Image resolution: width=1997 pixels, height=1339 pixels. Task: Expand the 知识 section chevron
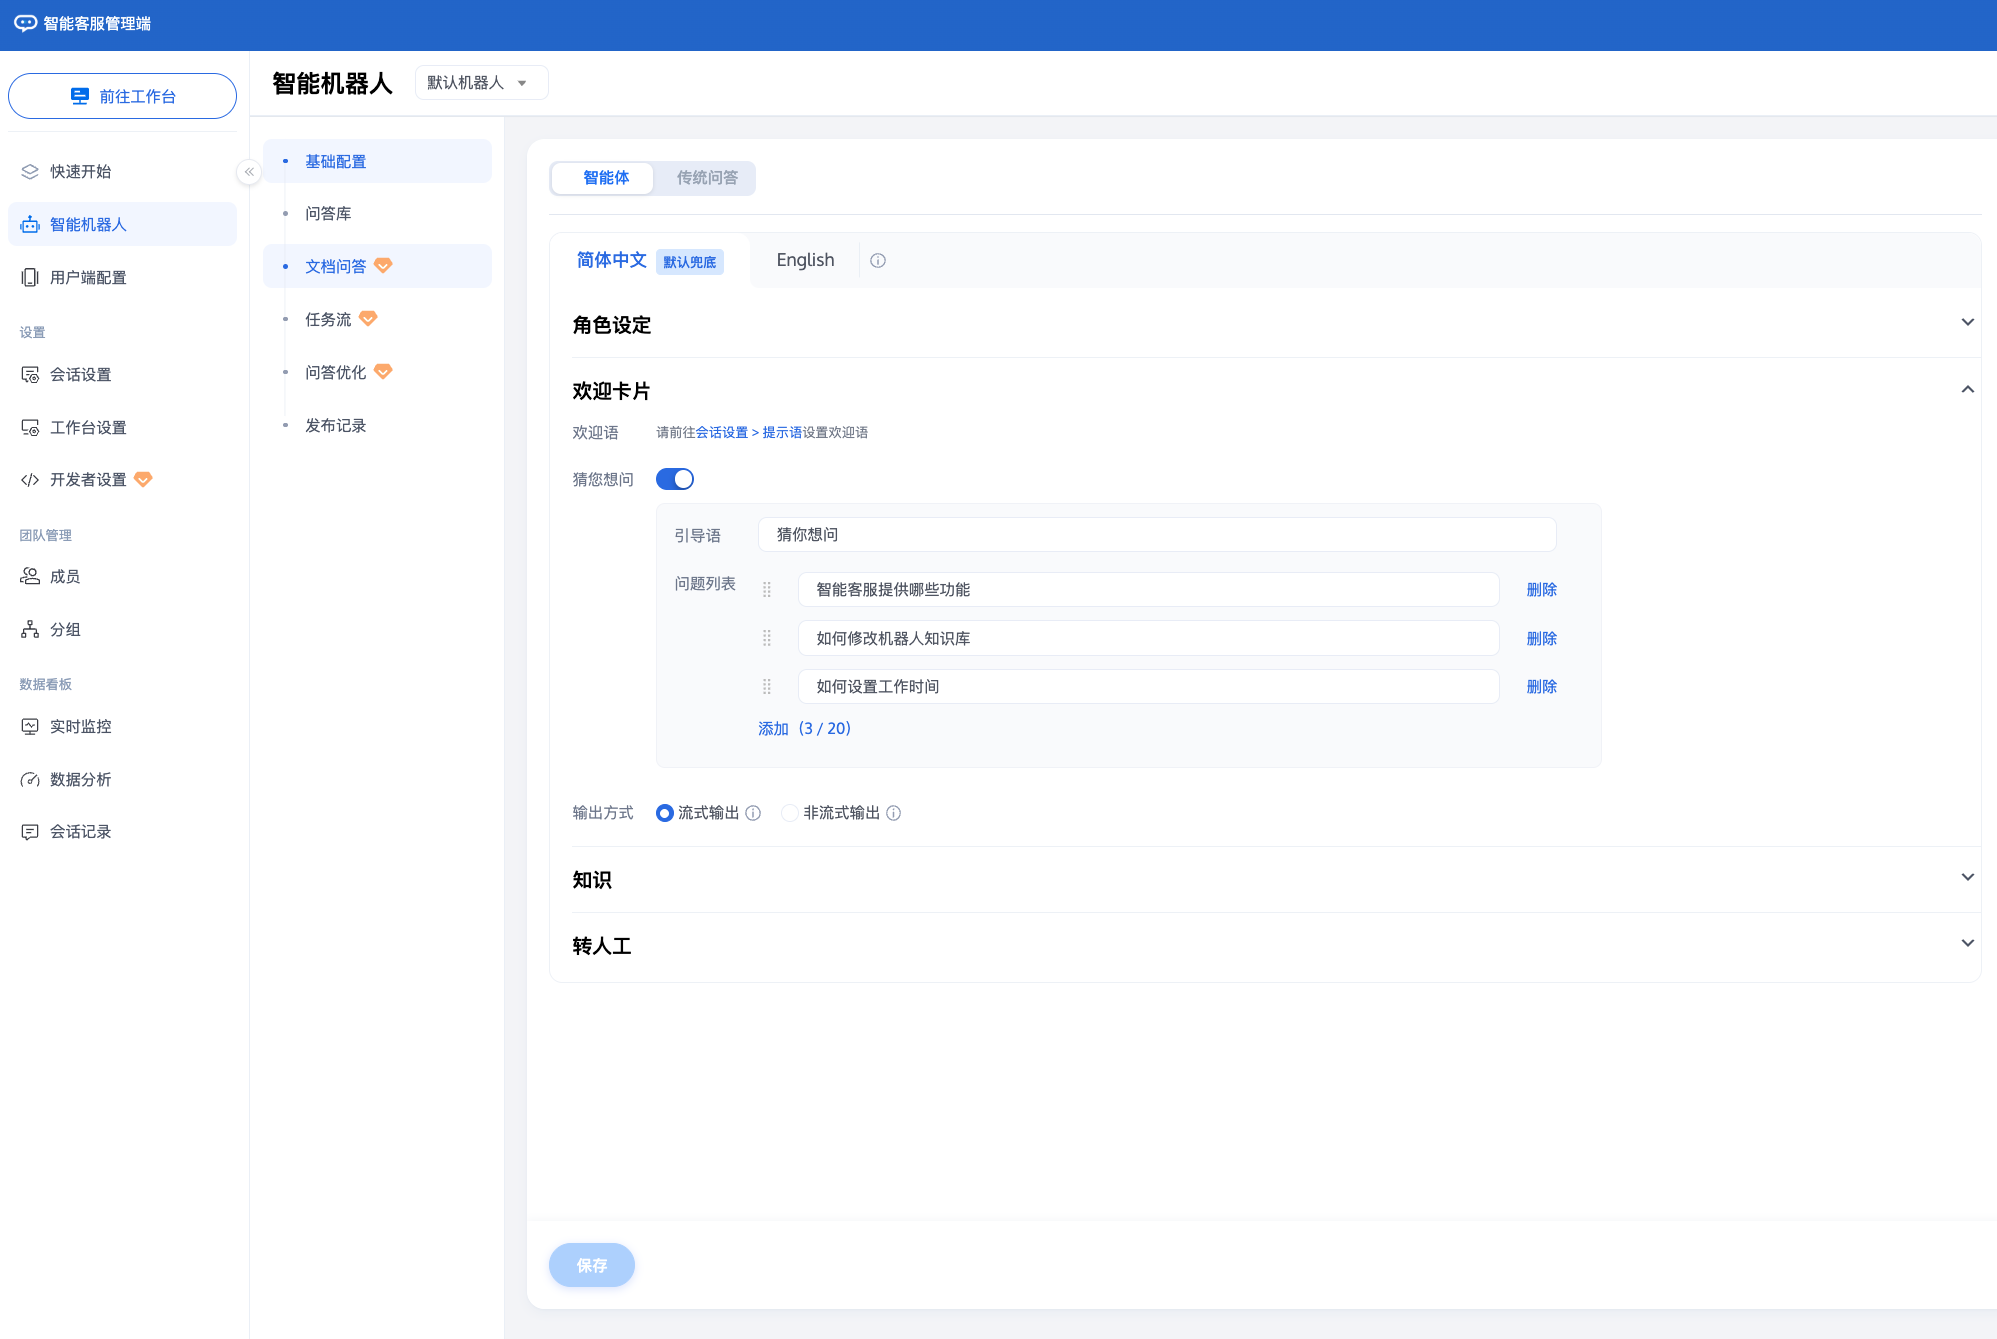click(x=1967, y=878)
